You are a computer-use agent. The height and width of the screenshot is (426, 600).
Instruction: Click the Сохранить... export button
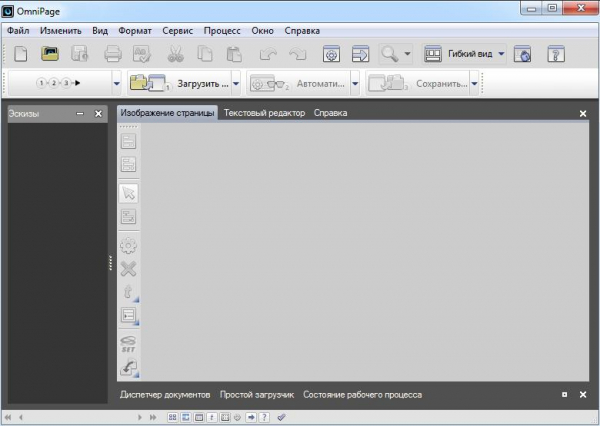point(417,83)
